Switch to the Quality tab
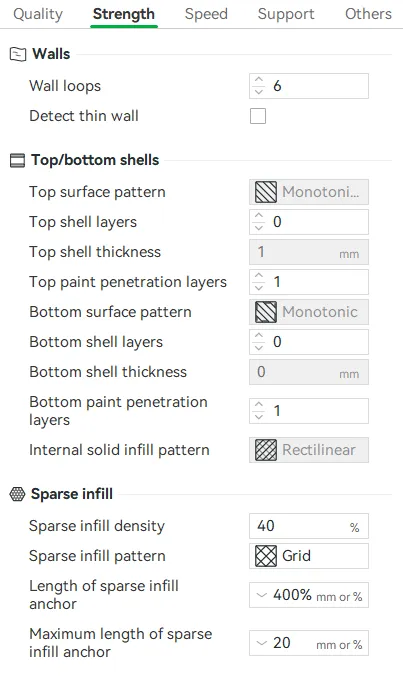Viewport: 403px width, 680px height. coord(38,14)
